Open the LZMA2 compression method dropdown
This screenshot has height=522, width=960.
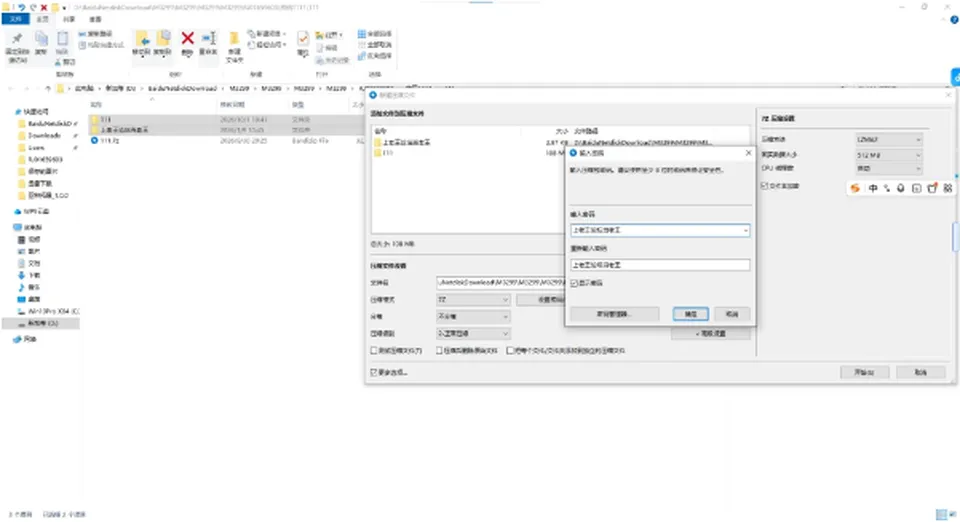pos(889,140)
